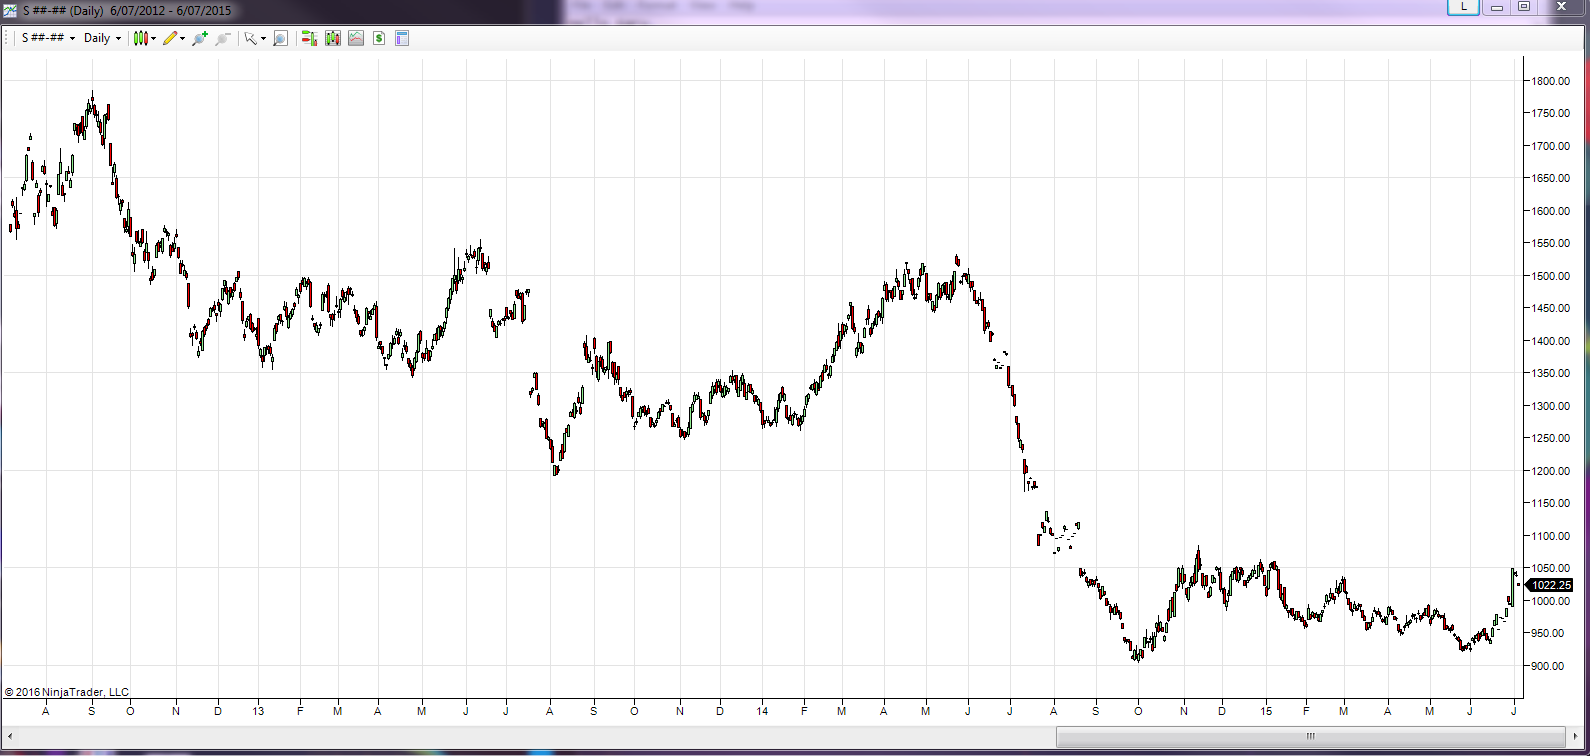The width and height of the screenshot is (1590, 756).
Task: Select the candlestick chart style icon
Action: pyautogui.click(x=140, y=38)
